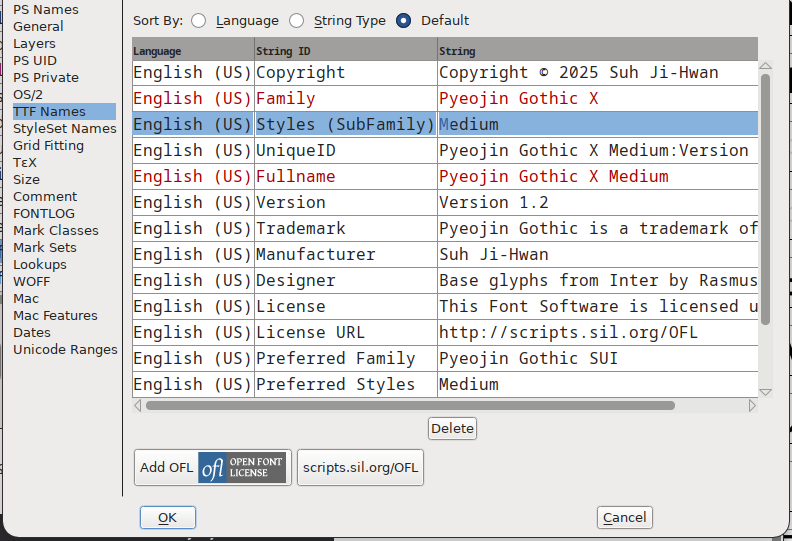Click the Trademark String ID cell
This screenshot has height=541, width=792.
346,228
